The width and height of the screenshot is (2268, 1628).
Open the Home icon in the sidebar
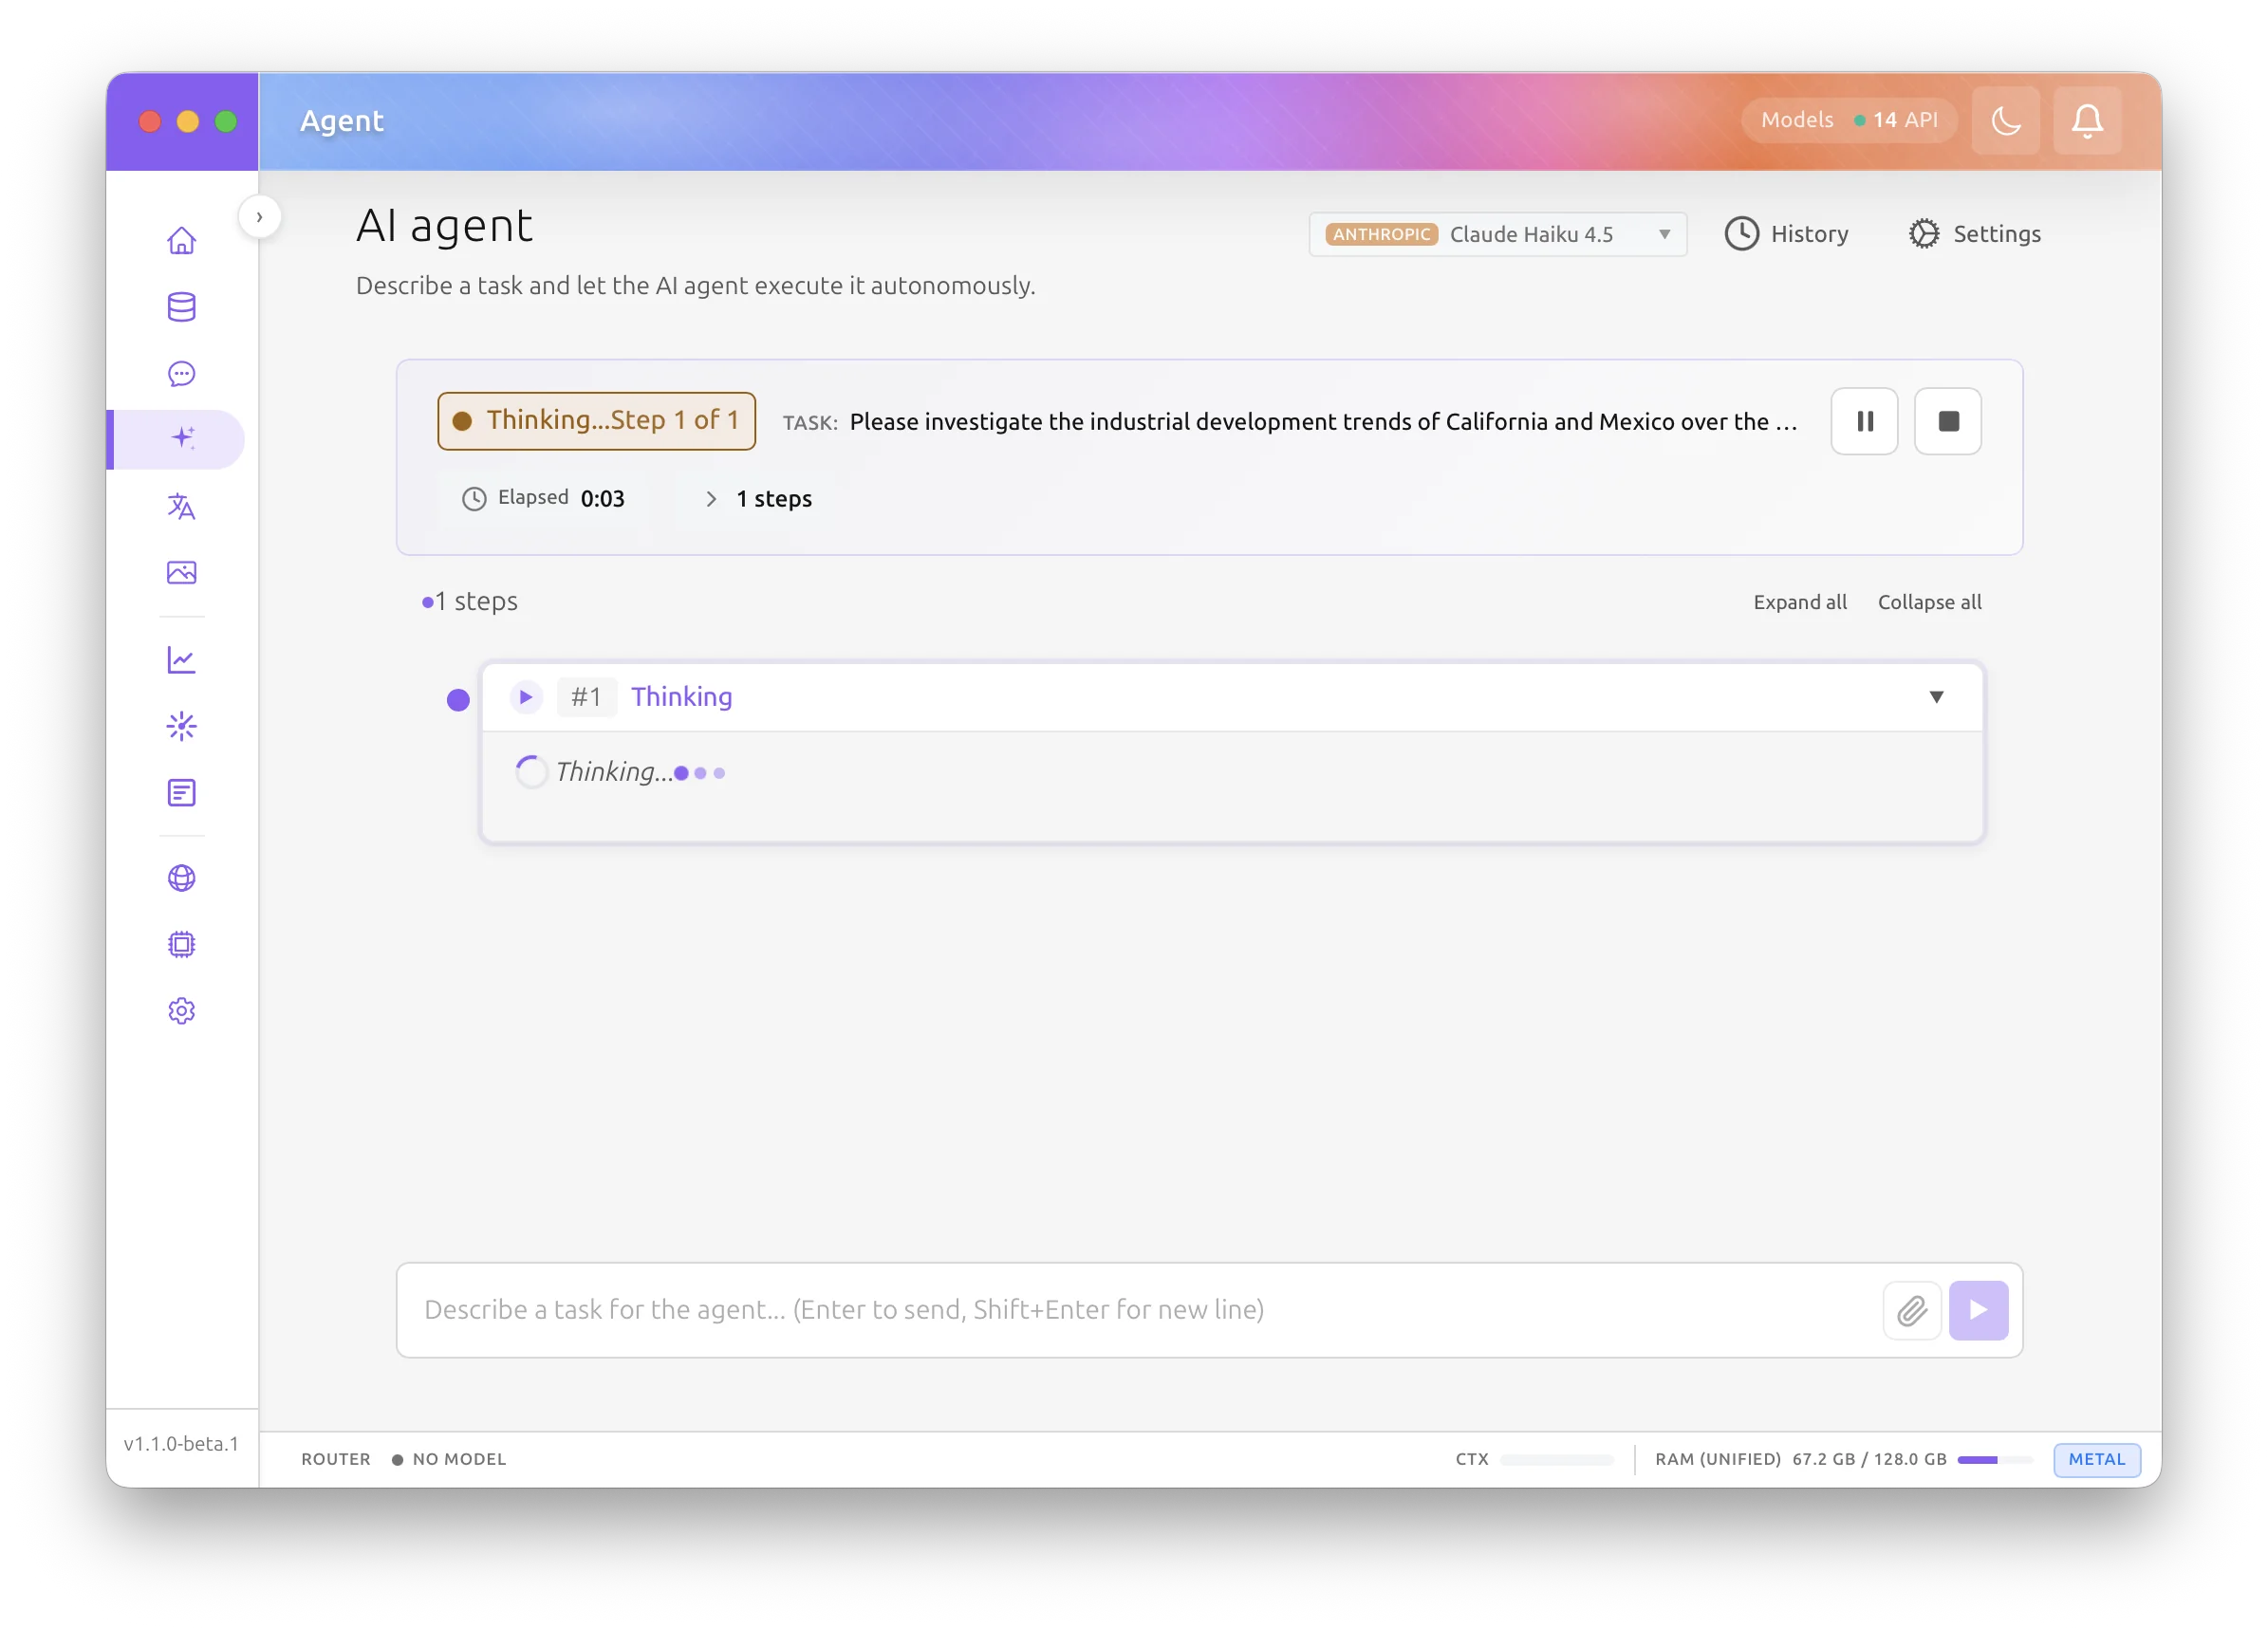coord(181,240)
